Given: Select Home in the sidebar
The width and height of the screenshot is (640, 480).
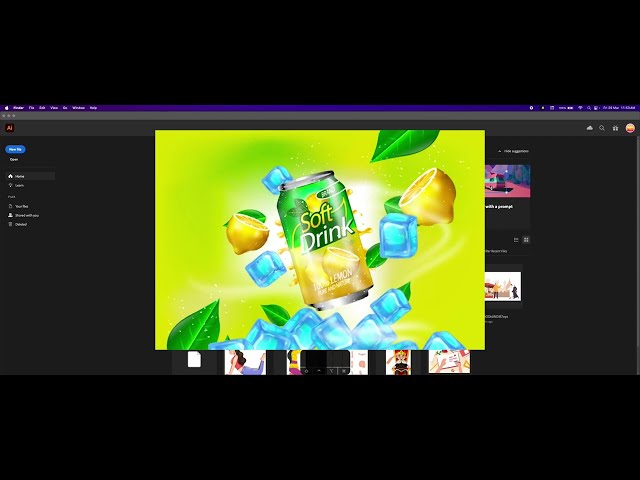Looking at the screenshot, I should pyautogui.click(x=30, y=176).
